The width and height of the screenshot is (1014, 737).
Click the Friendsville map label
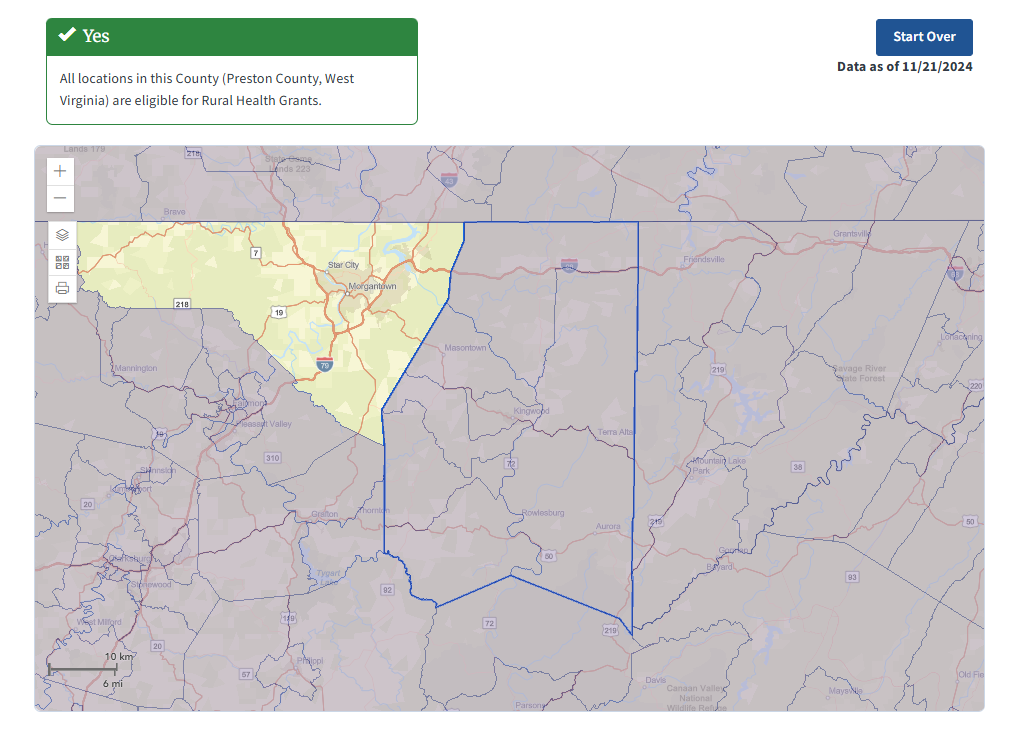click(704, 259)
